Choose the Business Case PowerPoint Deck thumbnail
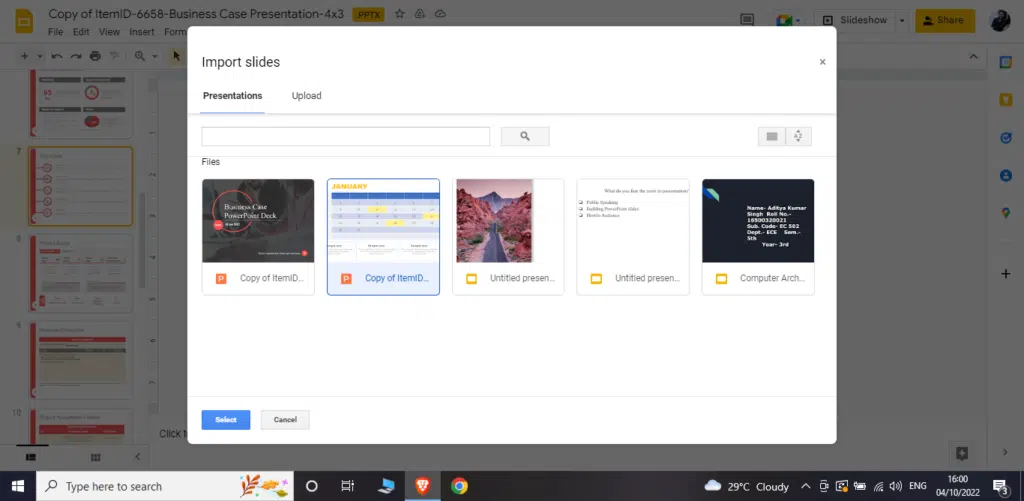The width and height of the screenshot is (1024, 501). 258,236
